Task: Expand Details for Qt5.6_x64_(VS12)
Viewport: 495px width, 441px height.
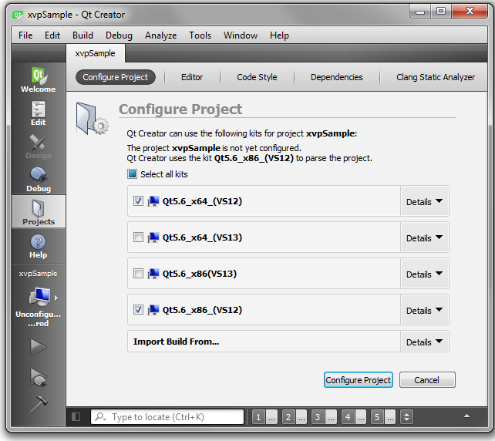Action: click(425, 201)
